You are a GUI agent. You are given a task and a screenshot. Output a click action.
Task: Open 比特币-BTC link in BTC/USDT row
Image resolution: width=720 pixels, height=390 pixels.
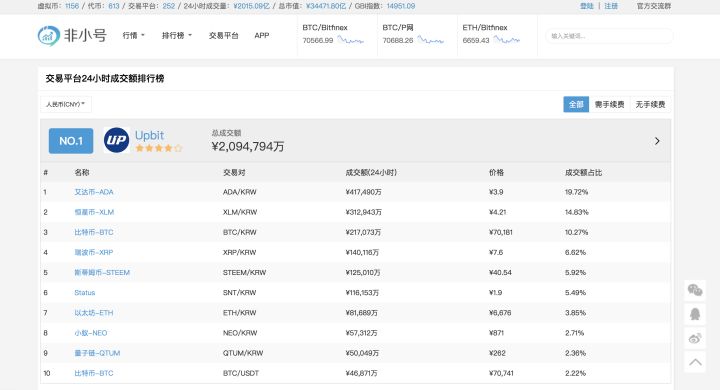pos(94,373)
